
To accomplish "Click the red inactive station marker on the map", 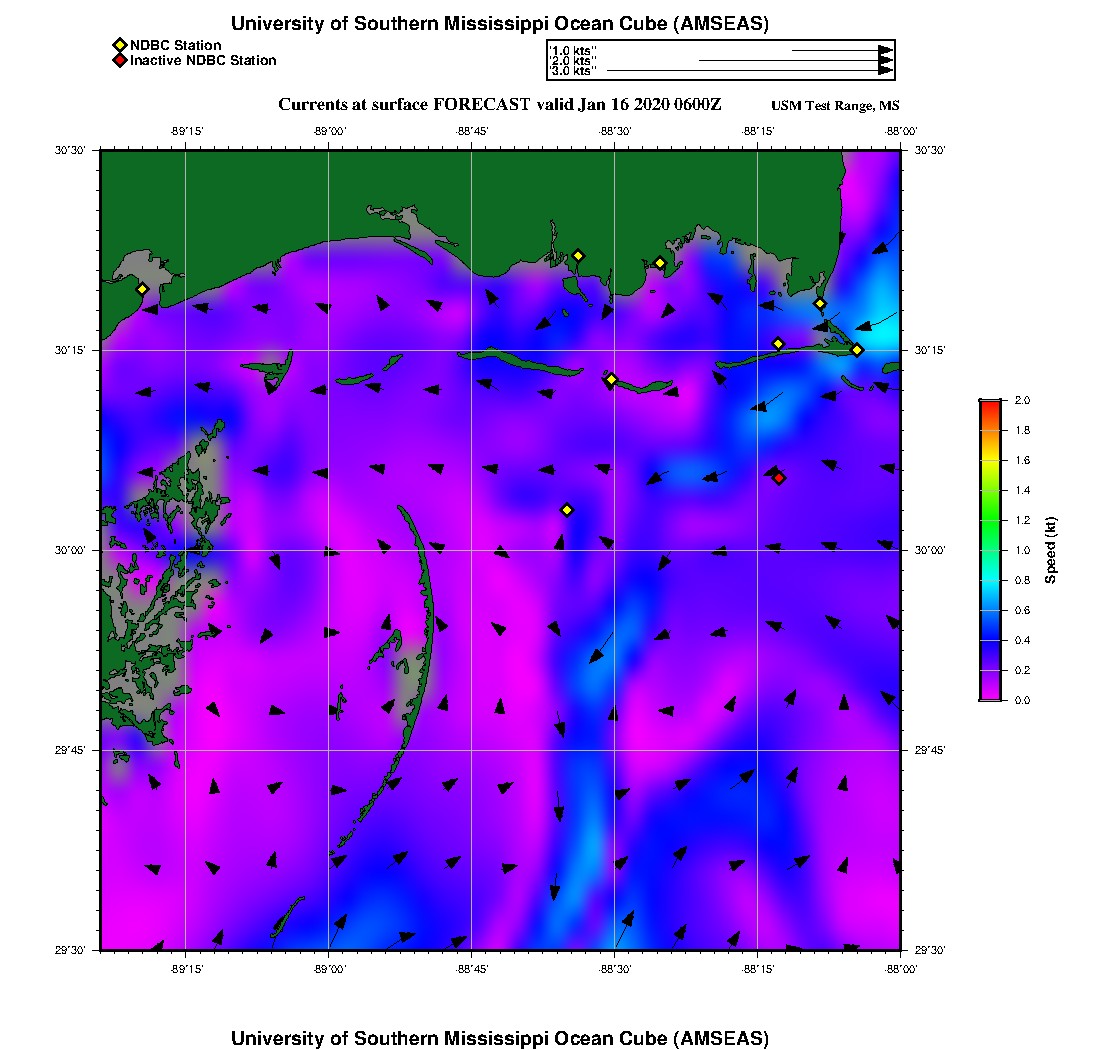I will click(779, 478).
